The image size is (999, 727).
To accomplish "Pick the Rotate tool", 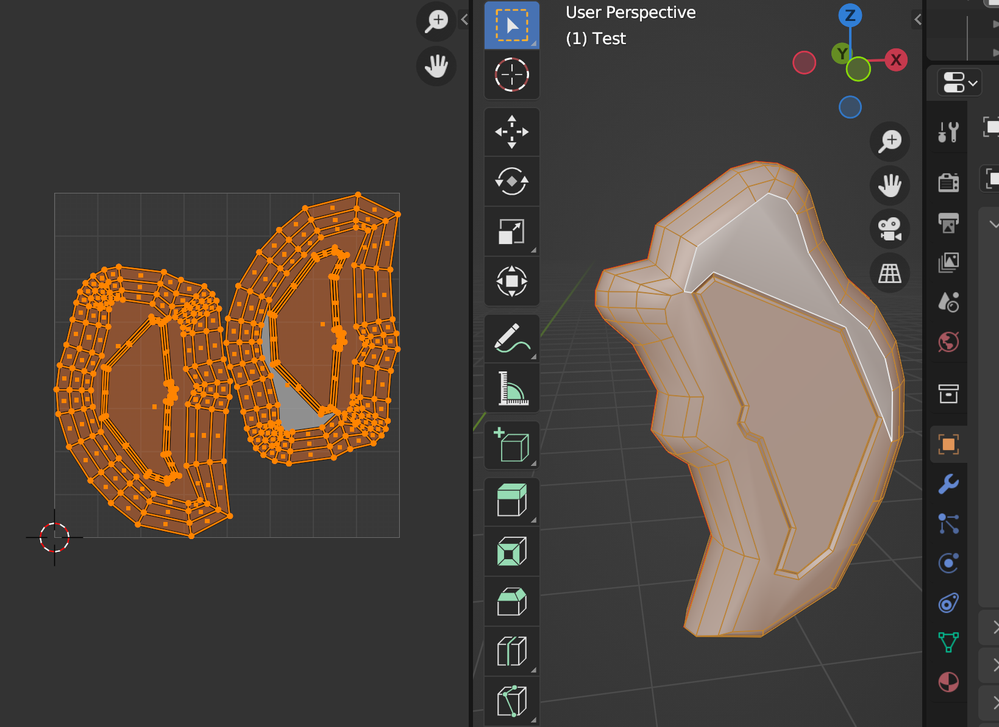I will tap(511, 181).
